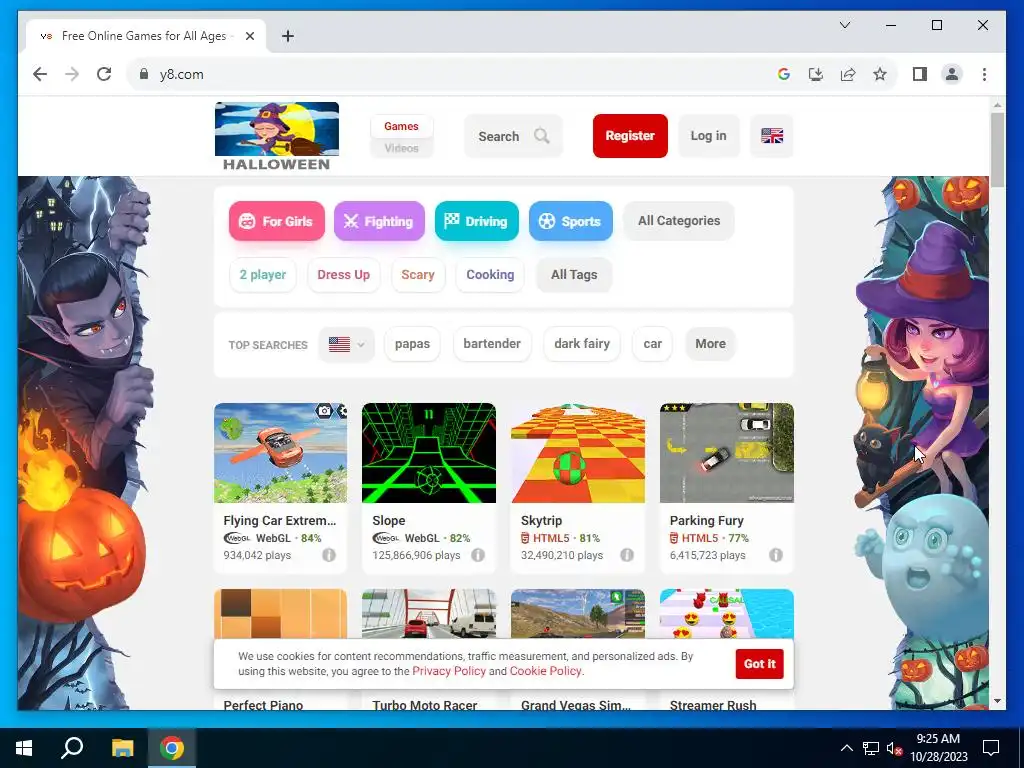Change language via the UK flag

tap(771, 136)
